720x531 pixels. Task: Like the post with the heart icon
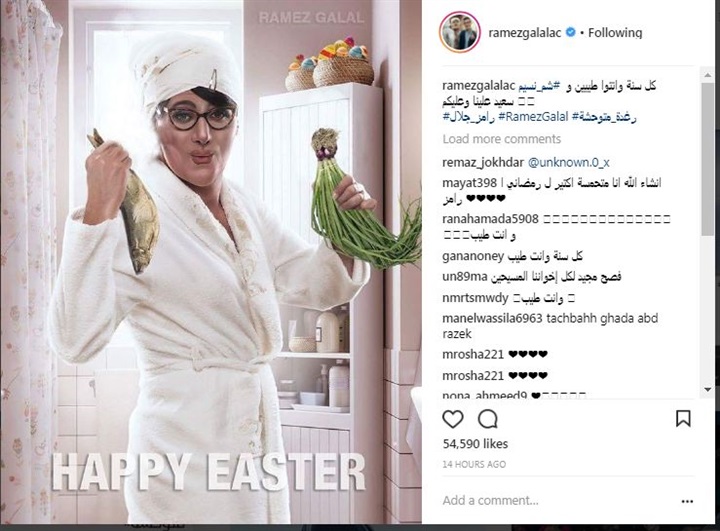(x=453, y=419)
